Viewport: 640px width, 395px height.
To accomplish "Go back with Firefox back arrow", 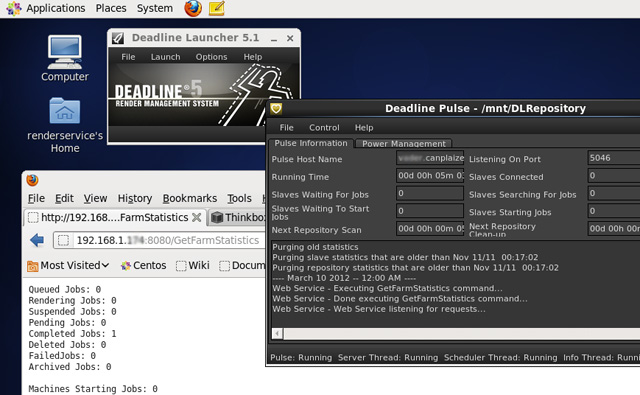I will point(37,240).
